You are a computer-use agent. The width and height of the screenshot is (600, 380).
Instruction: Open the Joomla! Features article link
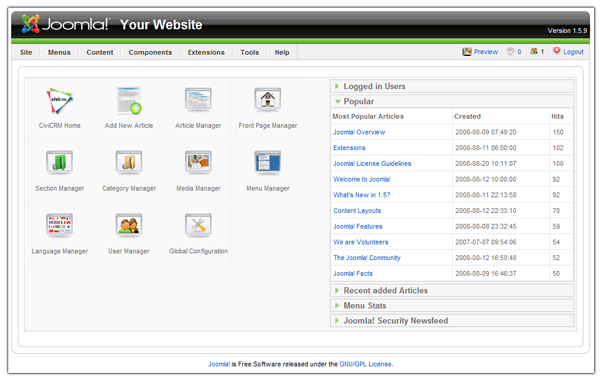point(358,226)
